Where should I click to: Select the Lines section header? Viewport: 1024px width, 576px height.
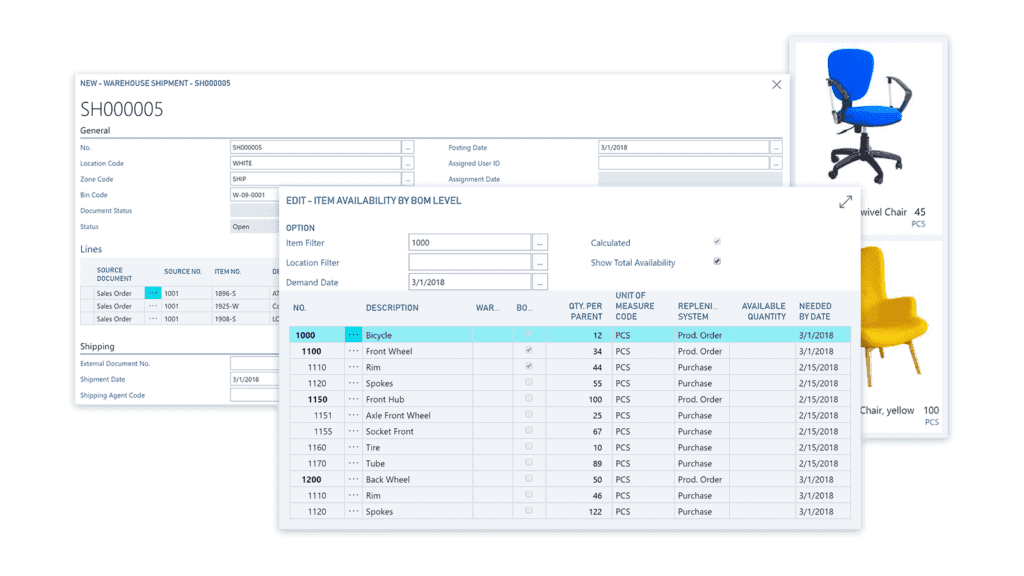click(91, 249)
